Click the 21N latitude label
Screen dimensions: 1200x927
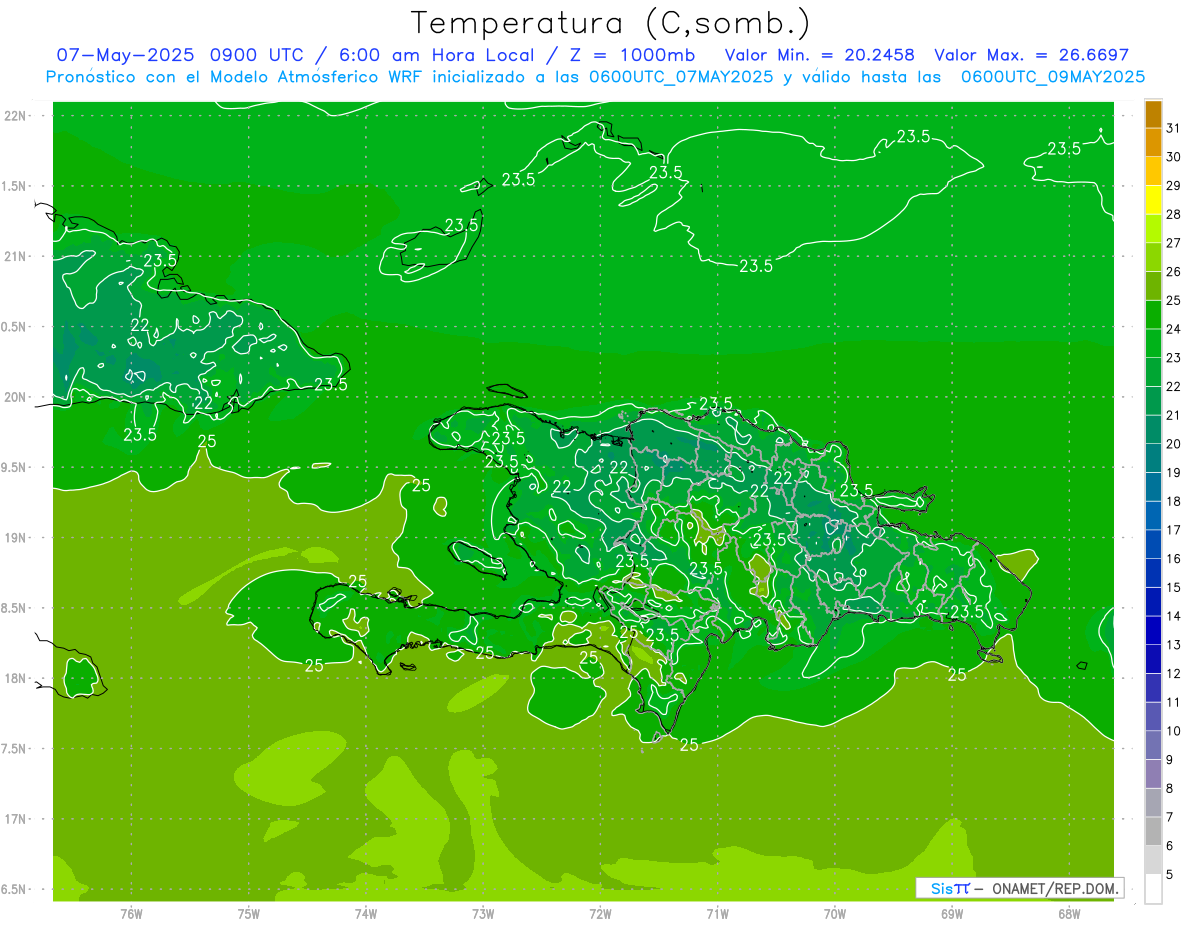point(16,257)
